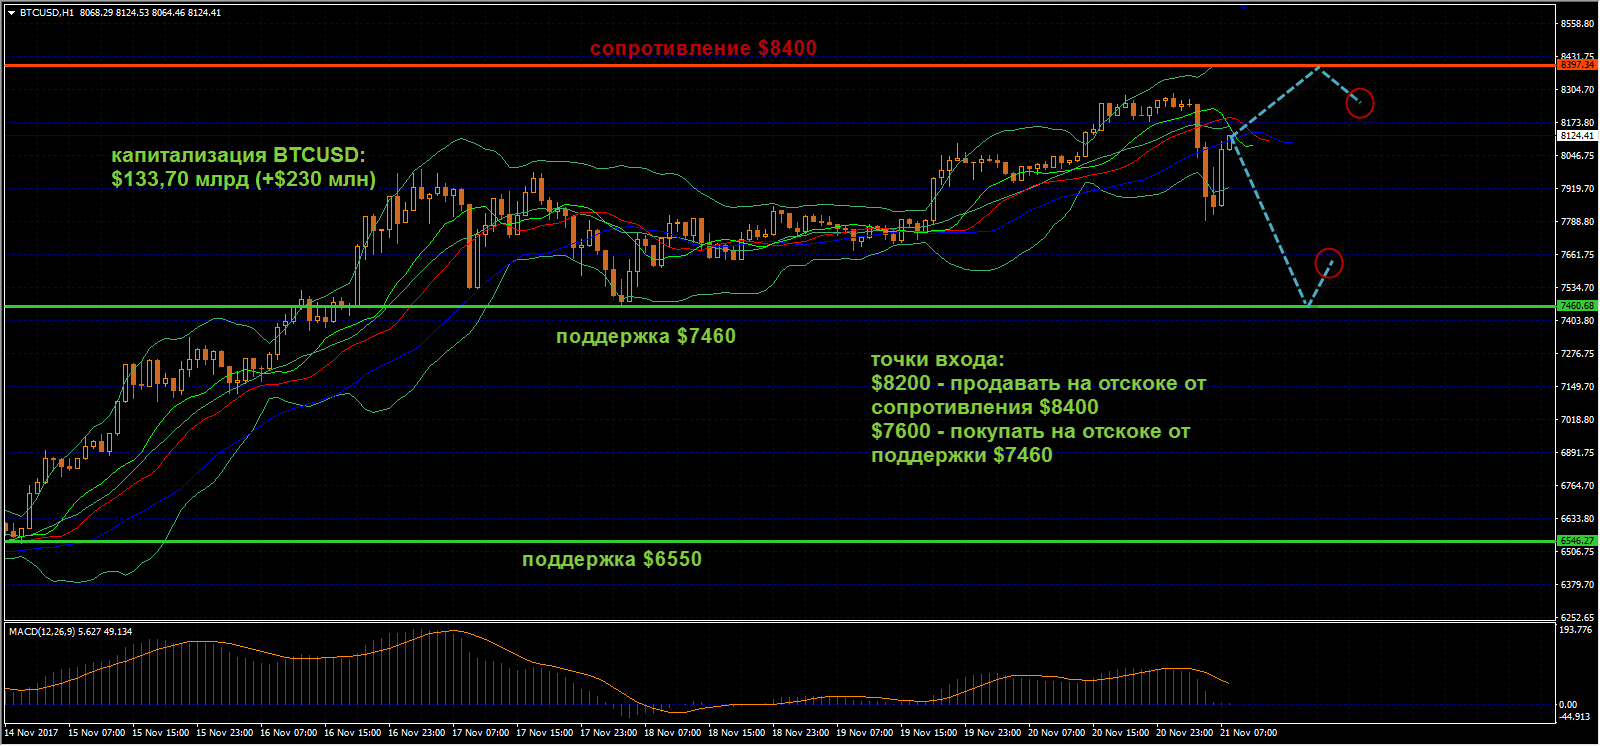Click the line $8200 - продавать на отскоке от
This screenshot has height=746, width=1600.
pyautogui.click(x=1039, y=383)
